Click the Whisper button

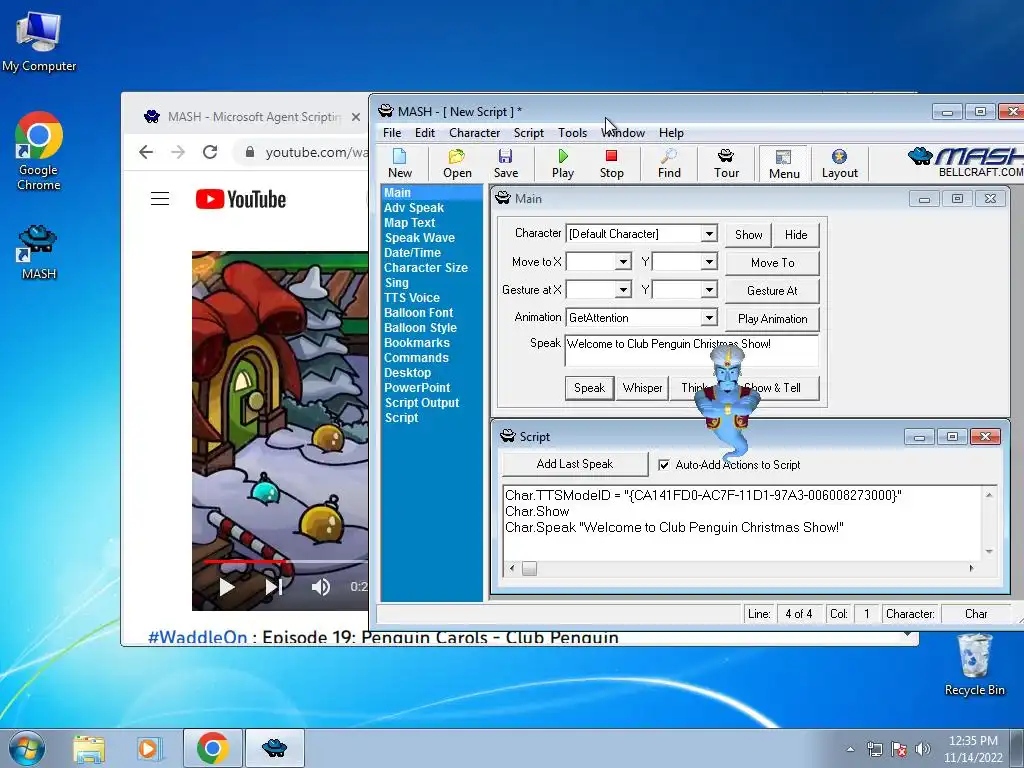[x=642, y=388]
